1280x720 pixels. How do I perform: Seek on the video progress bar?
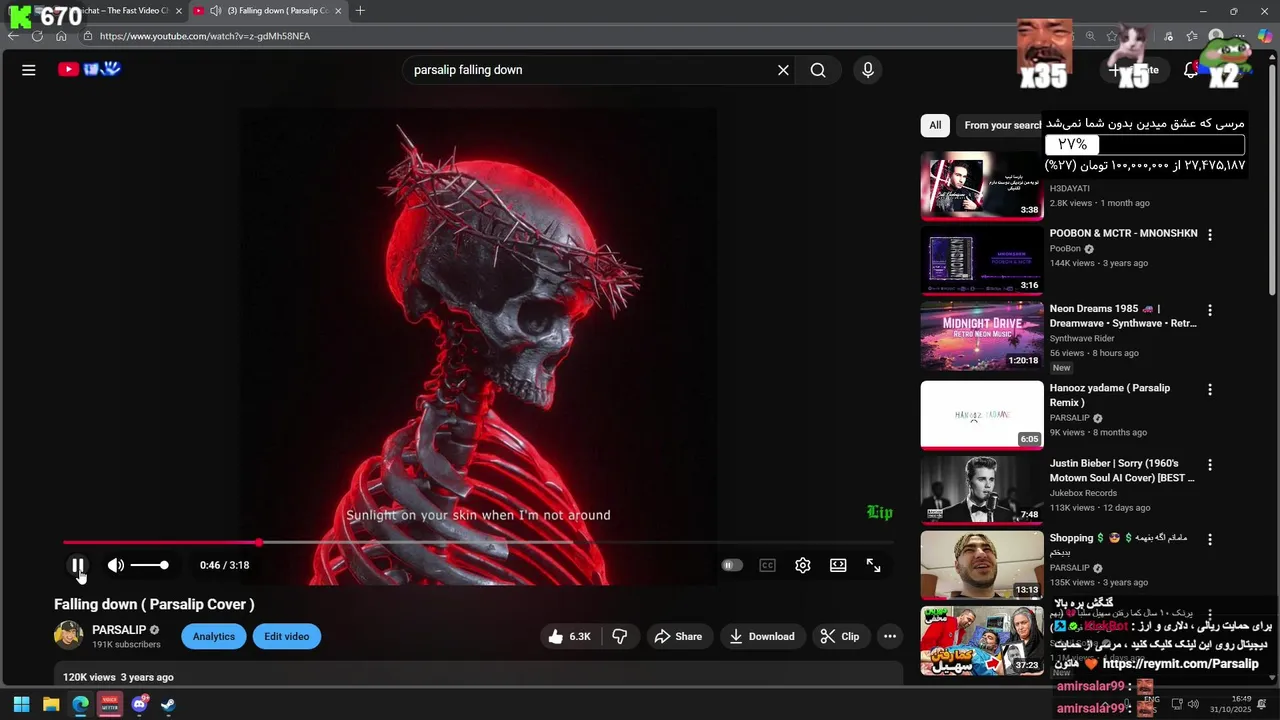pos(478,543)
